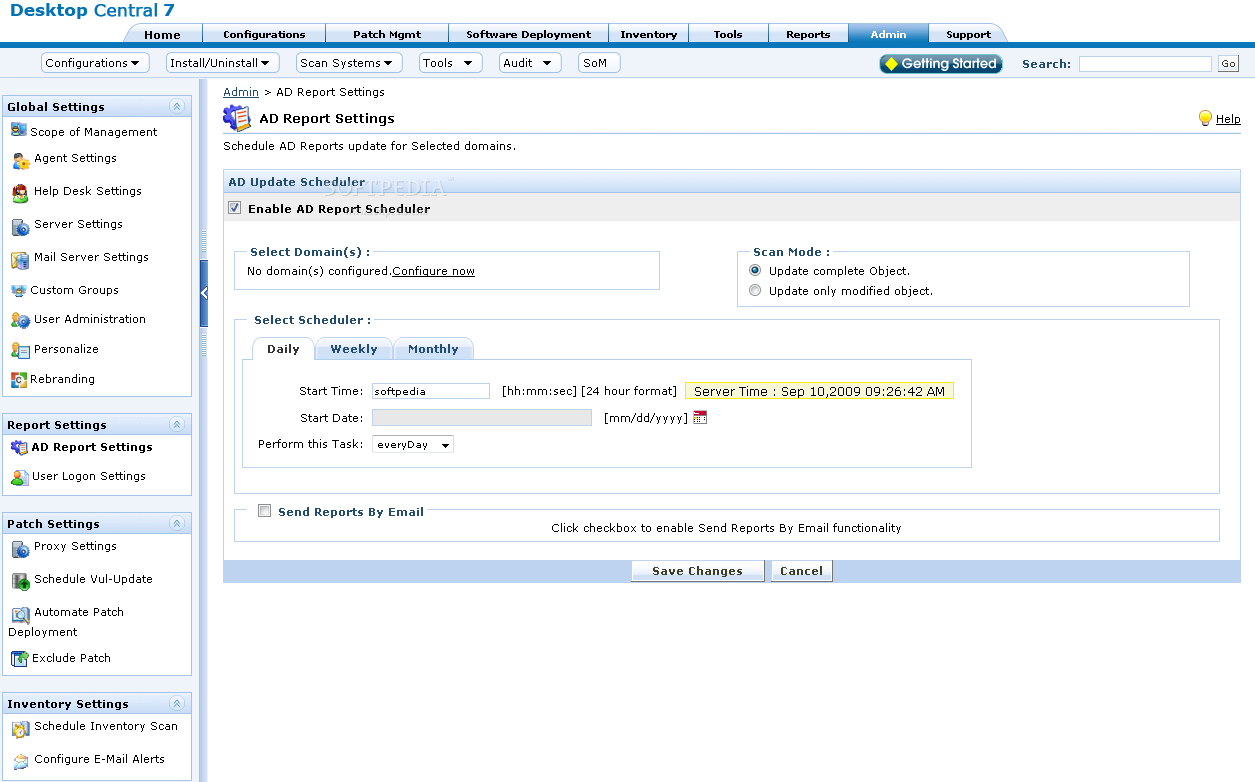
Task: Open the Reports tab
Action: pos(808,34)
